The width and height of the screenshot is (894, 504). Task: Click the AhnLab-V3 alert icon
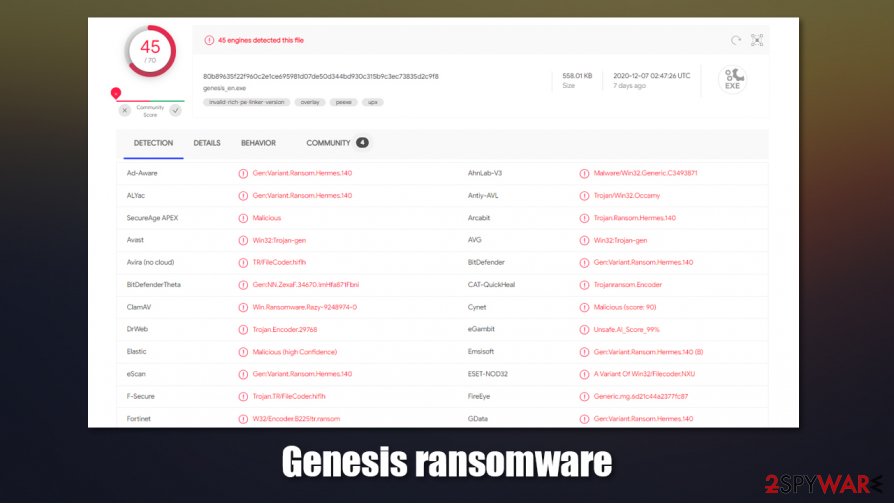click(584, 173)
